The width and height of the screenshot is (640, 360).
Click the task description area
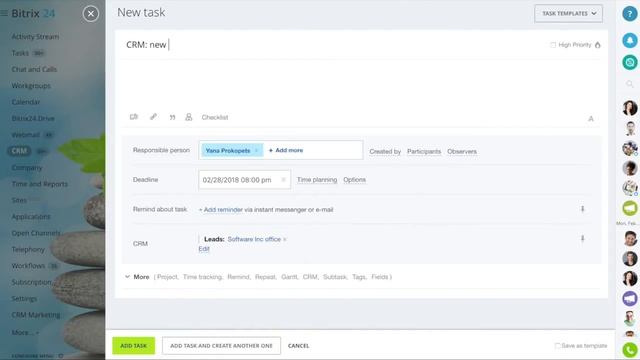tap(361, 84)
